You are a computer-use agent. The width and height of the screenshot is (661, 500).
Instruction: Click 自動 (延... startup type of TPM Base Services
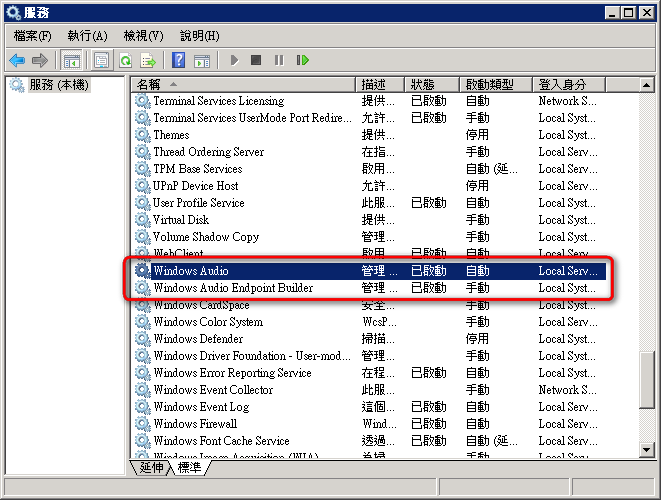click(492, 169)
